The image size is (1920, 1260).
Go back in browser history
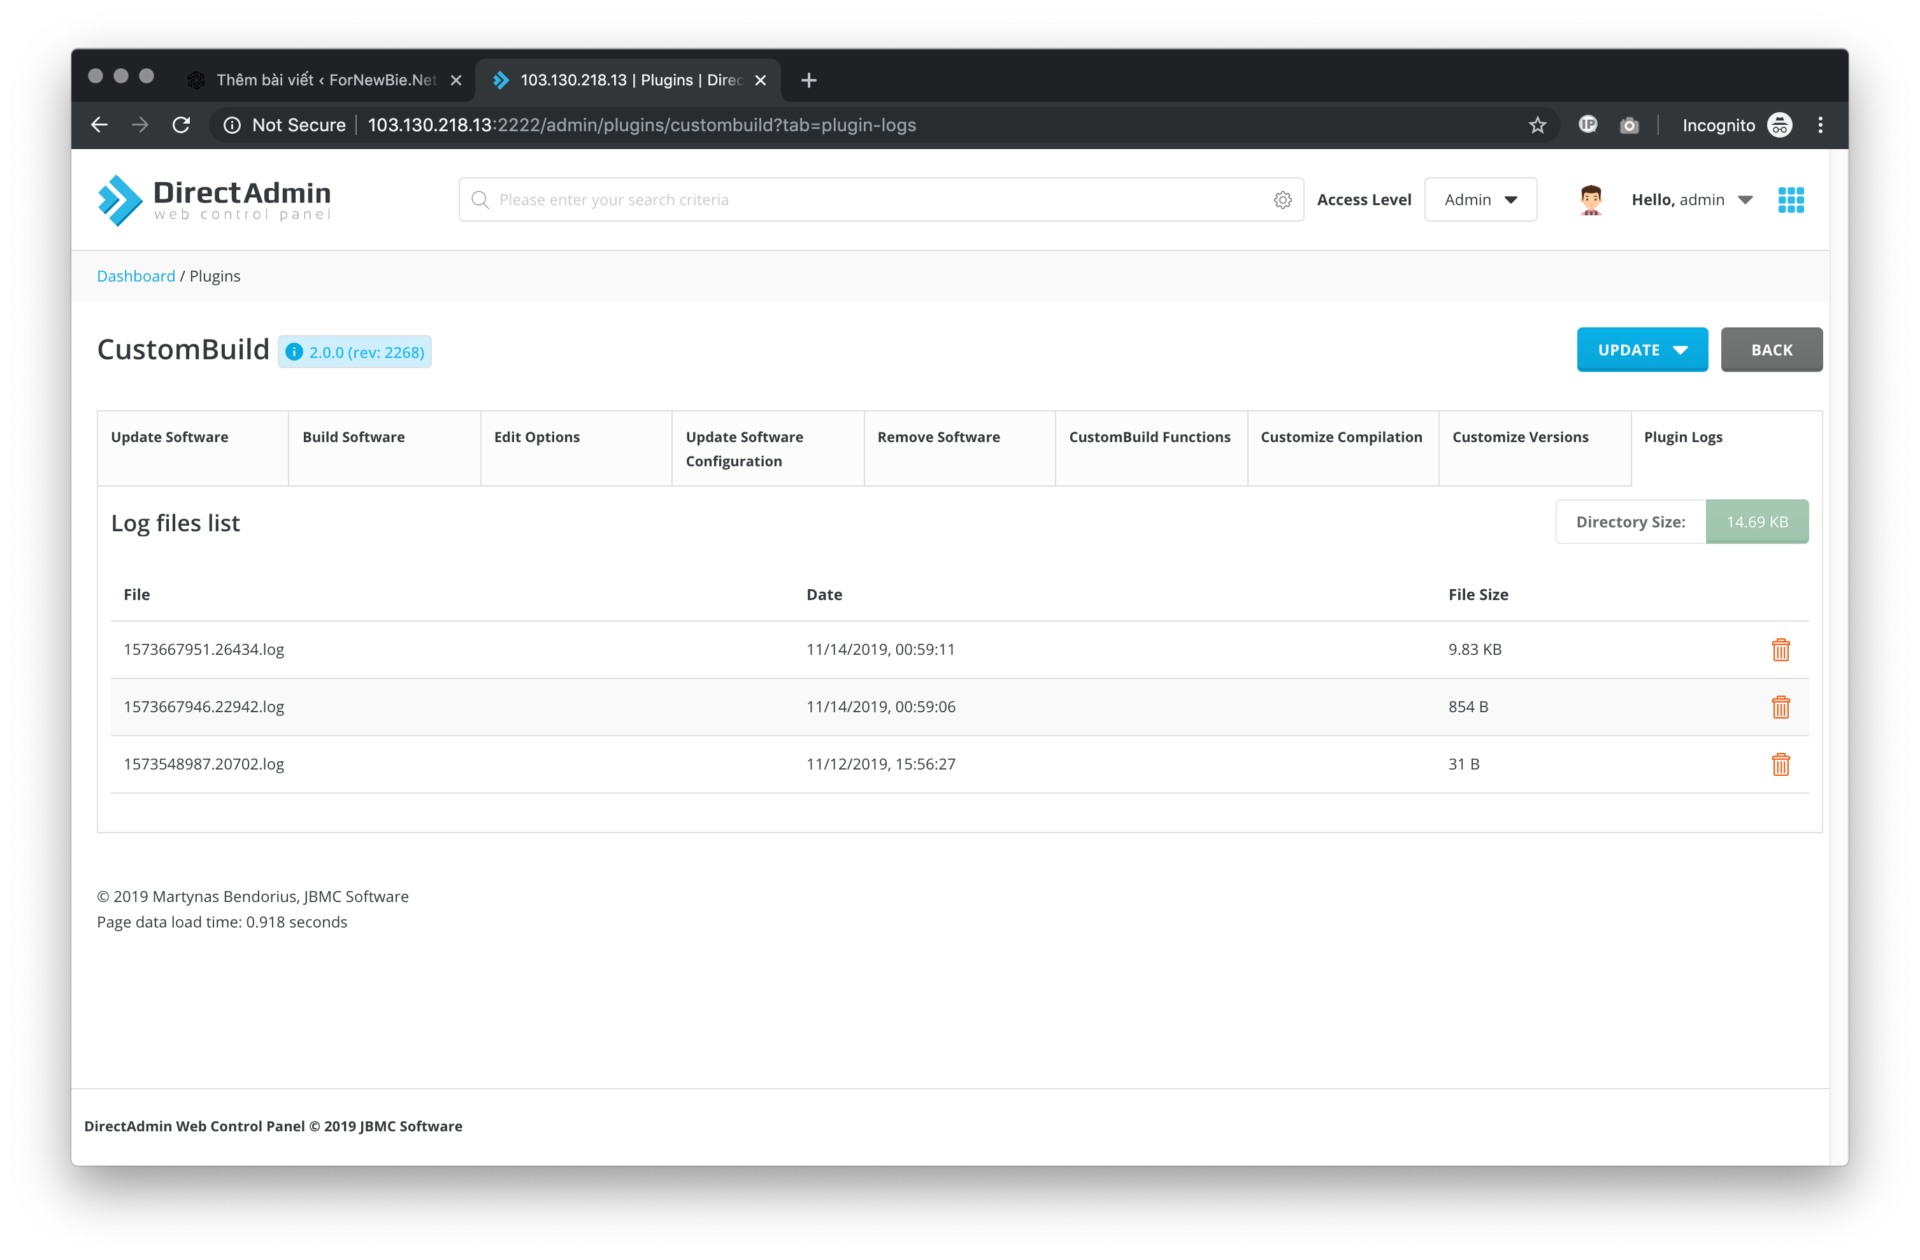[x=99, y=125]
